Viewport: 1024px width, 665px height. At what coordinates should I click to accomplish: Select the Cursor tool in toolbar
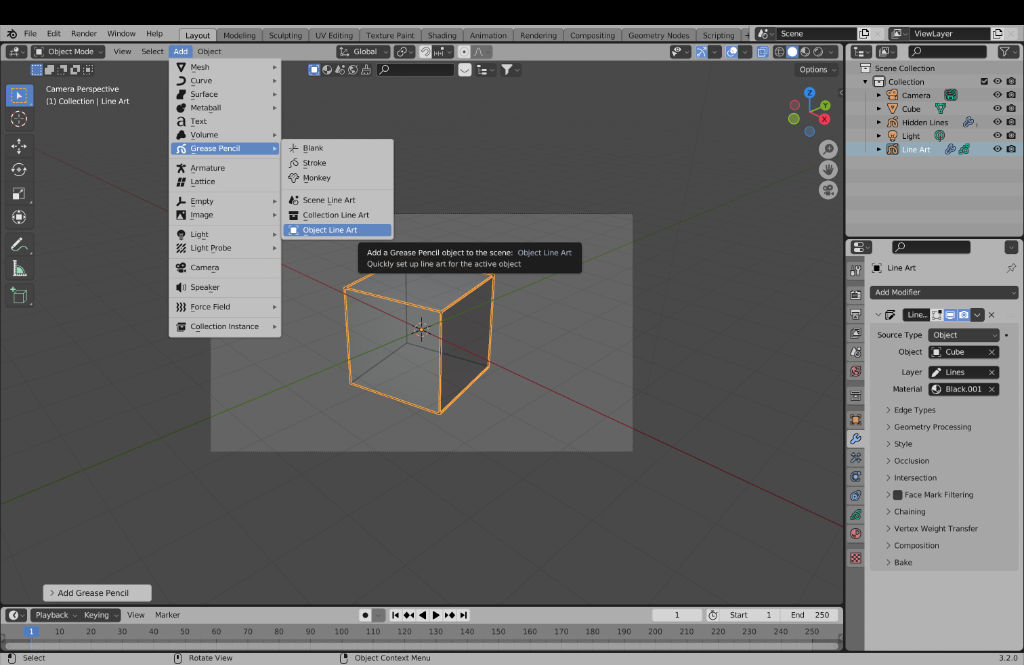coord(19,119)
